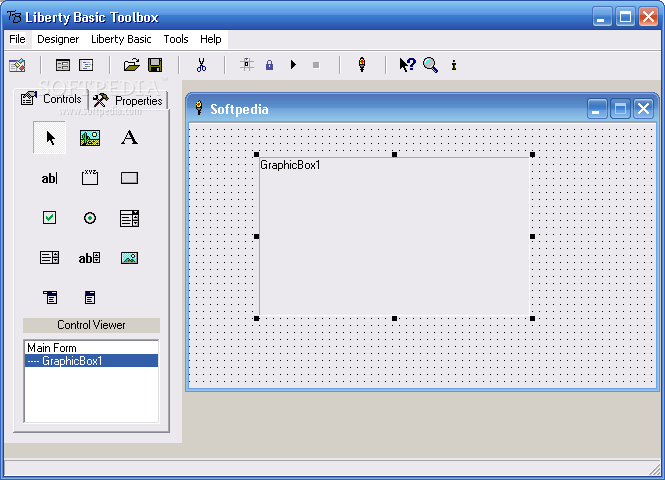Select the graphicbox control tool

coord(90,138)
